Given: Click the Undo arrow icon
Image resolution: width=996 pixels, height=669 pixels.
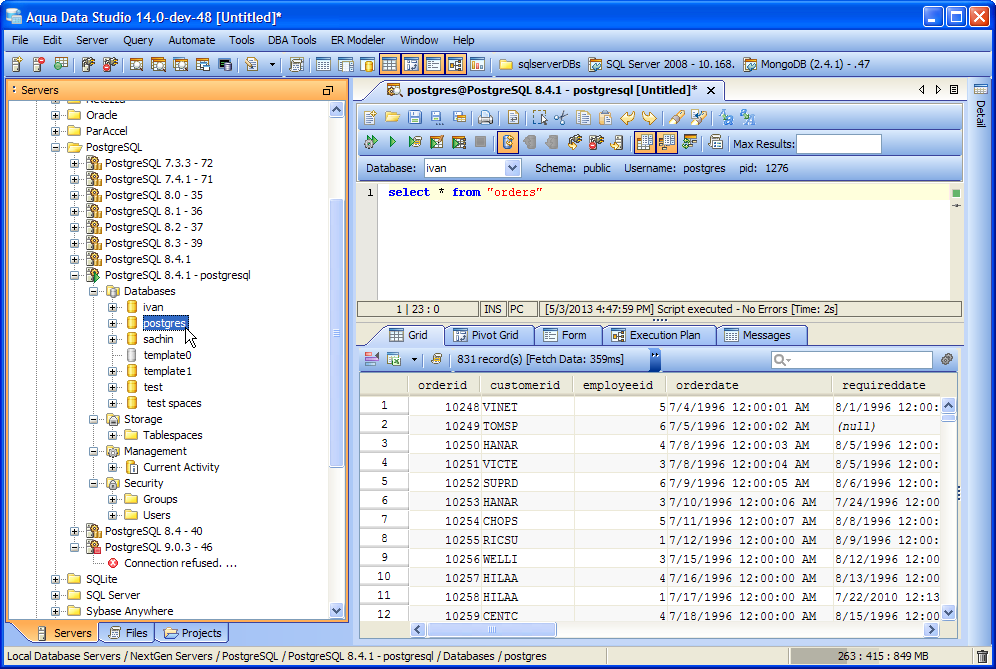Looking at the screenshot, I should 628,118.
